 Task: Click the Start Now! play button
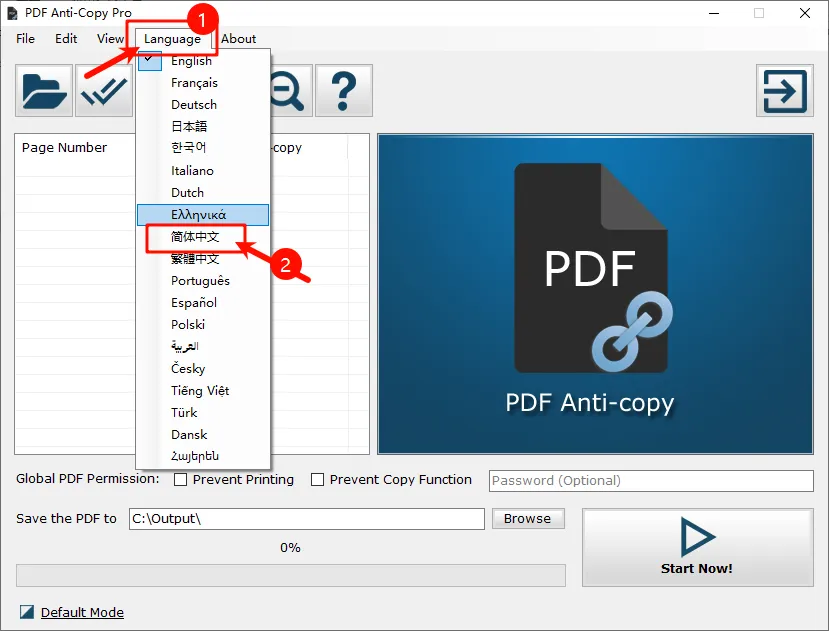pos(697,547)
